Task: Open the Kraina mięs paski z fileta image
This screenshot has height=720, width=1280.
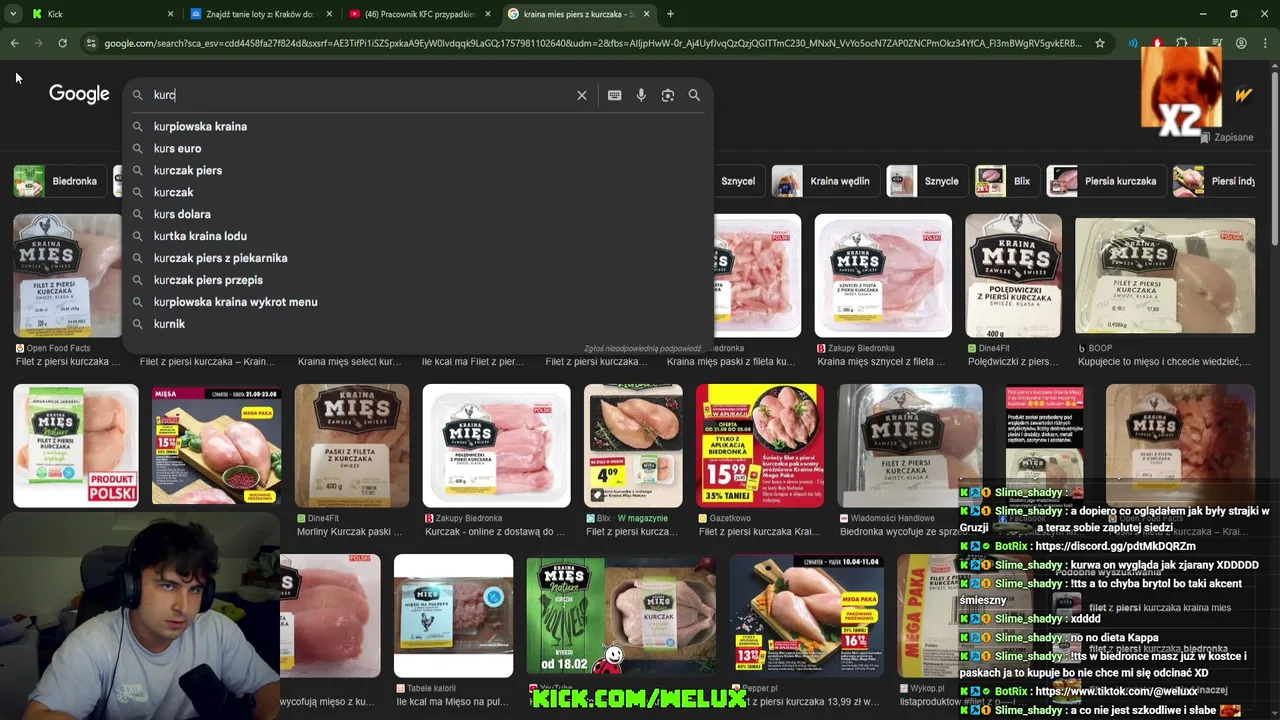Action: tap(758, 275)
